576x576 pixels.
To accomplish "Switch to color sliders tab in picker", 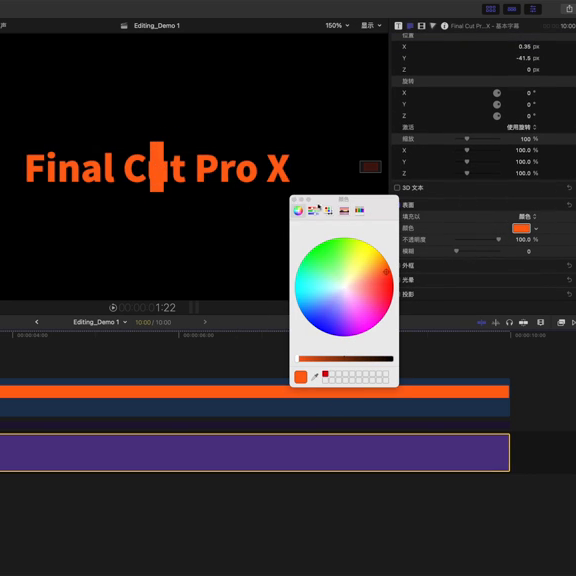I will (314, 210).
